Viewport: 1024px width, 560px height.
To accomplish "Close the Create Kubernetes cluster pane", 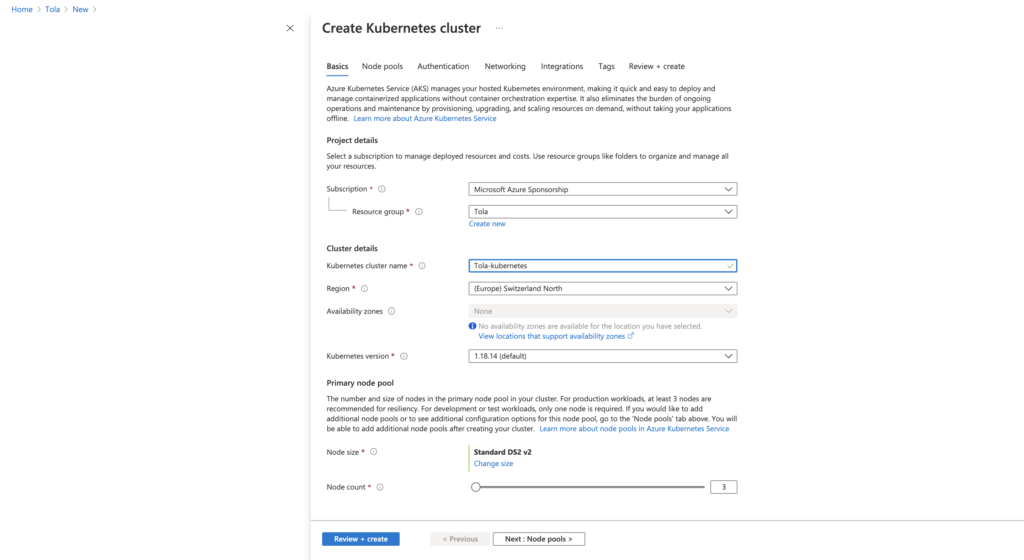I will click(x=290, y=28).
